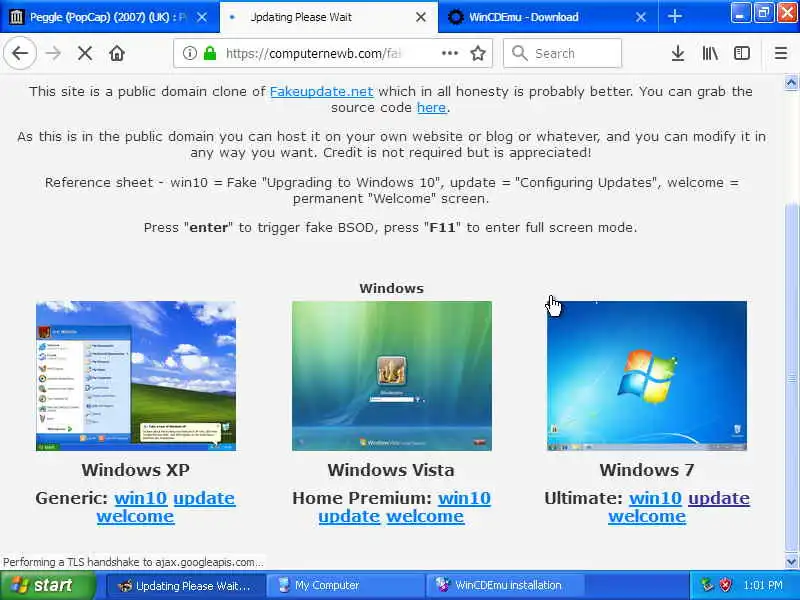Click the Windows Vista login thumbnail

click(x=392, y=376)
